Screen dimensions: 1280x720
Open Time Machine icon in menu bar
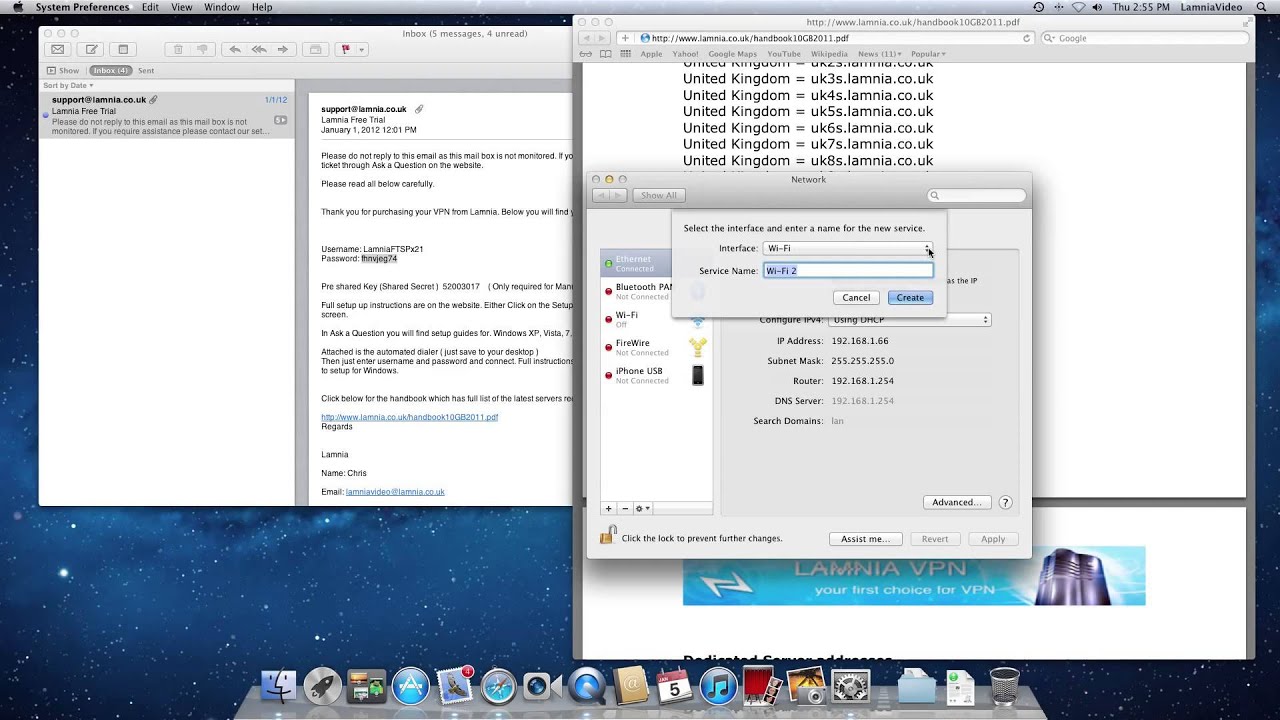click(x=1039, y=7)
